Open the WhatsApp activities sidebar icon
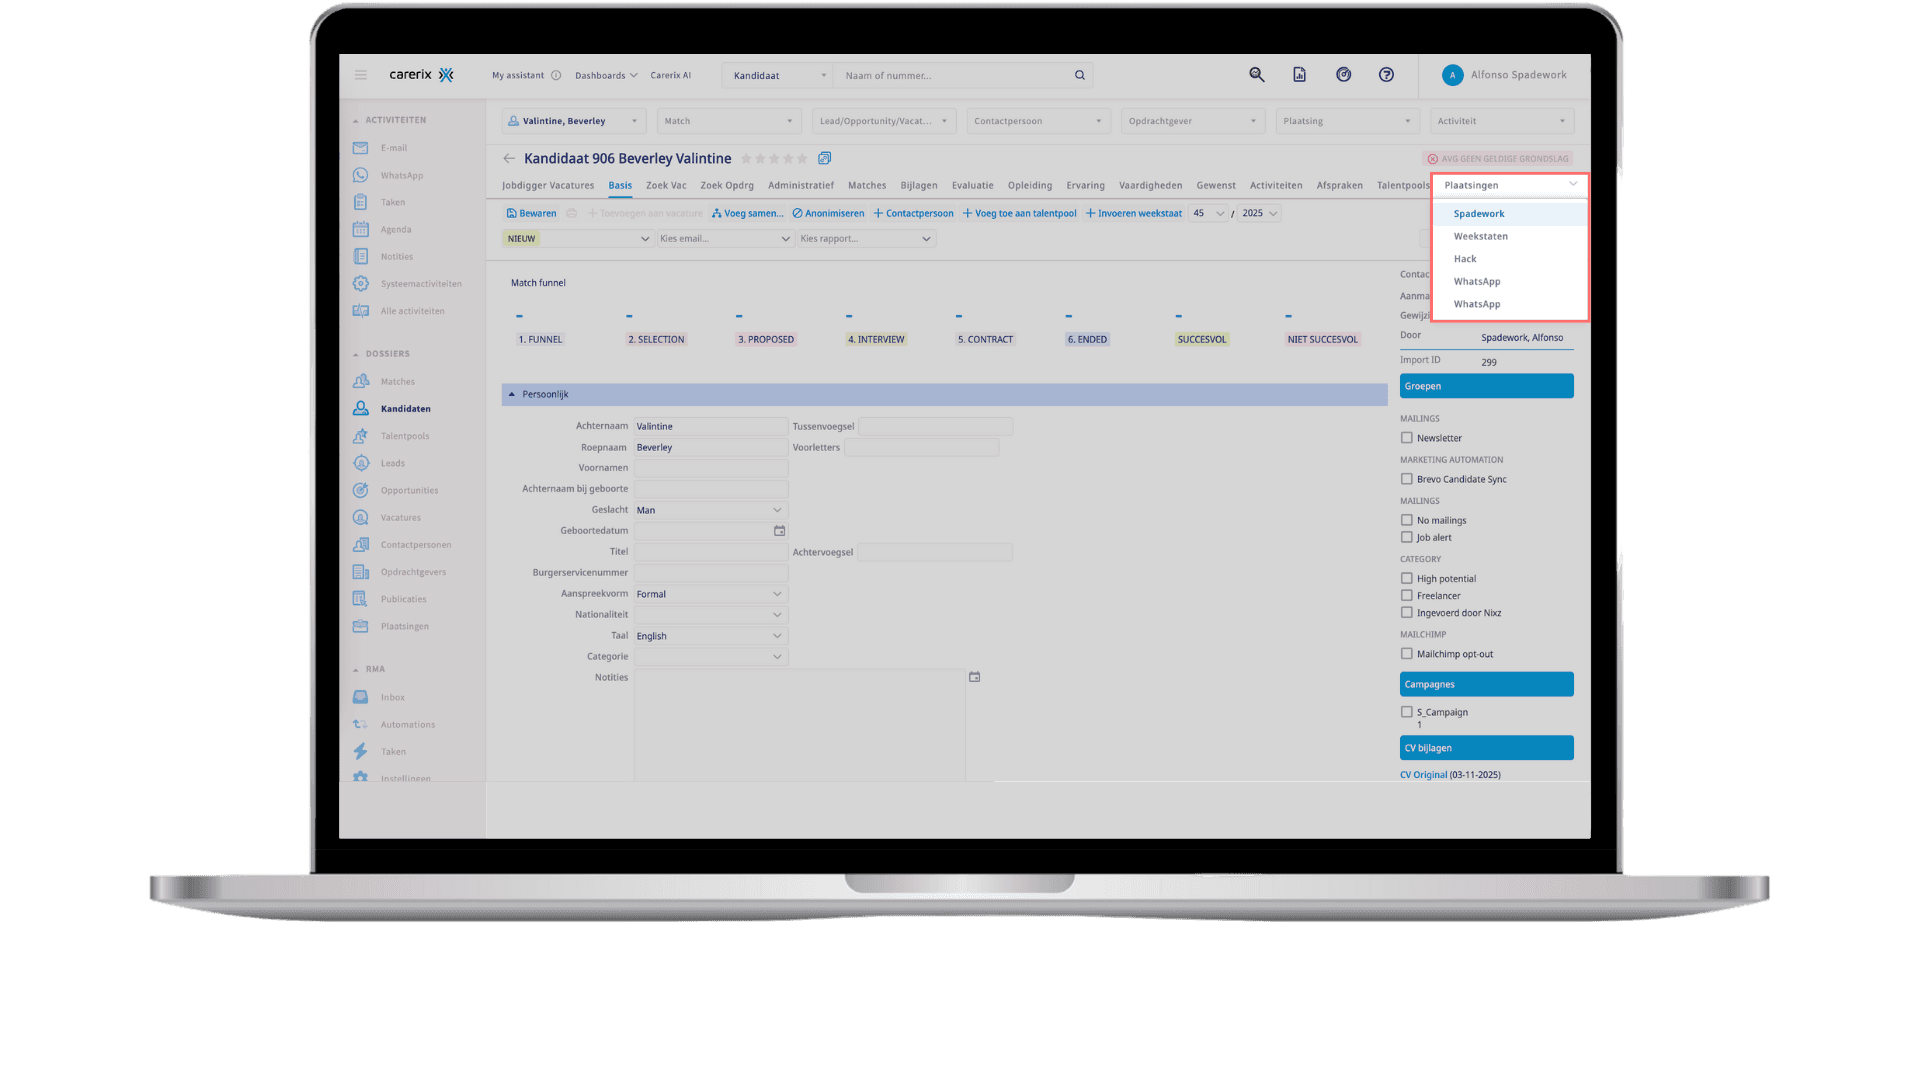This screenshot has width=1920, height=1080. (x=361, y=175)
